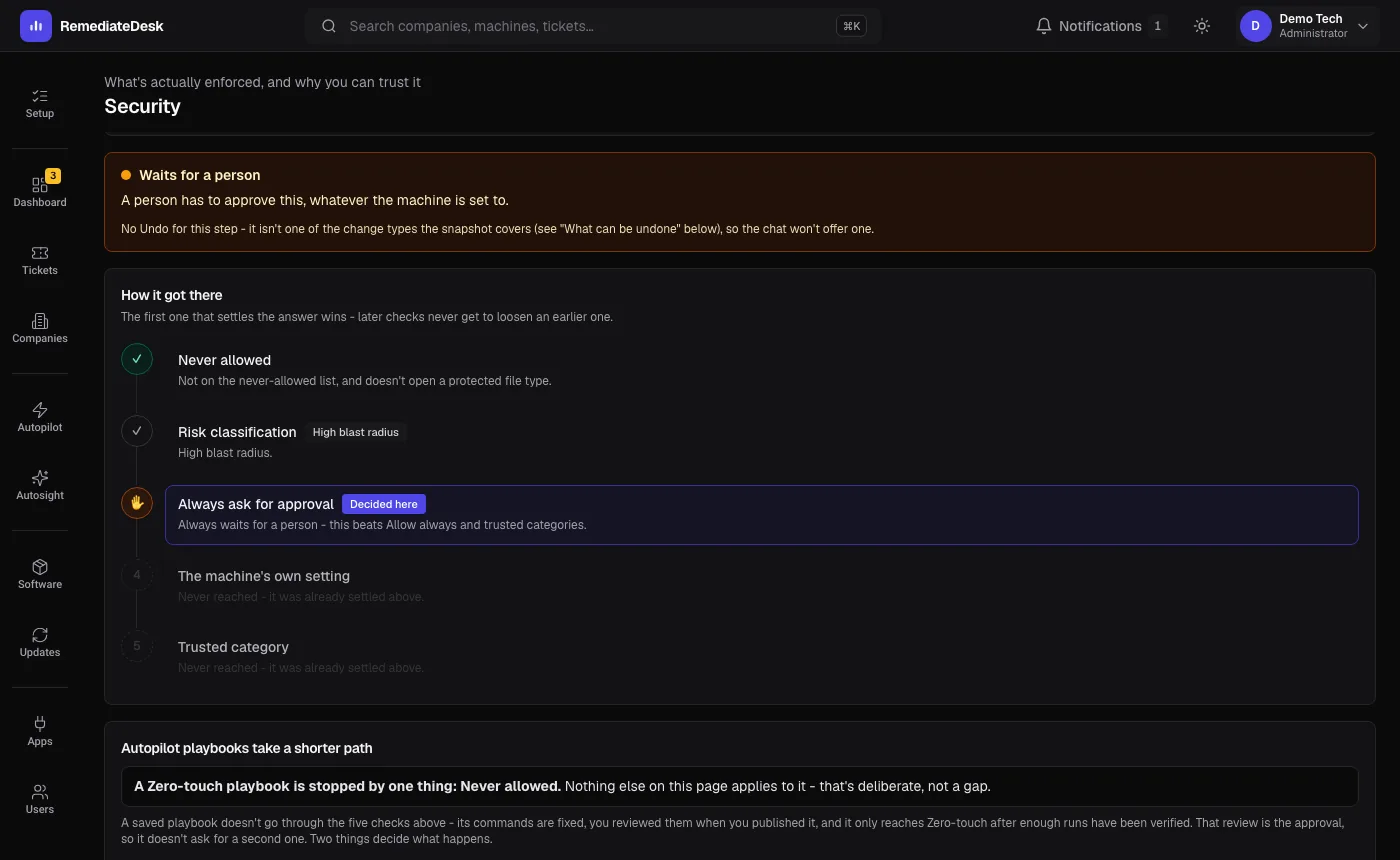Open the Apps page
Image resolution: width=1400 pixels, height=860 pixels.
[x=40, y=731]
